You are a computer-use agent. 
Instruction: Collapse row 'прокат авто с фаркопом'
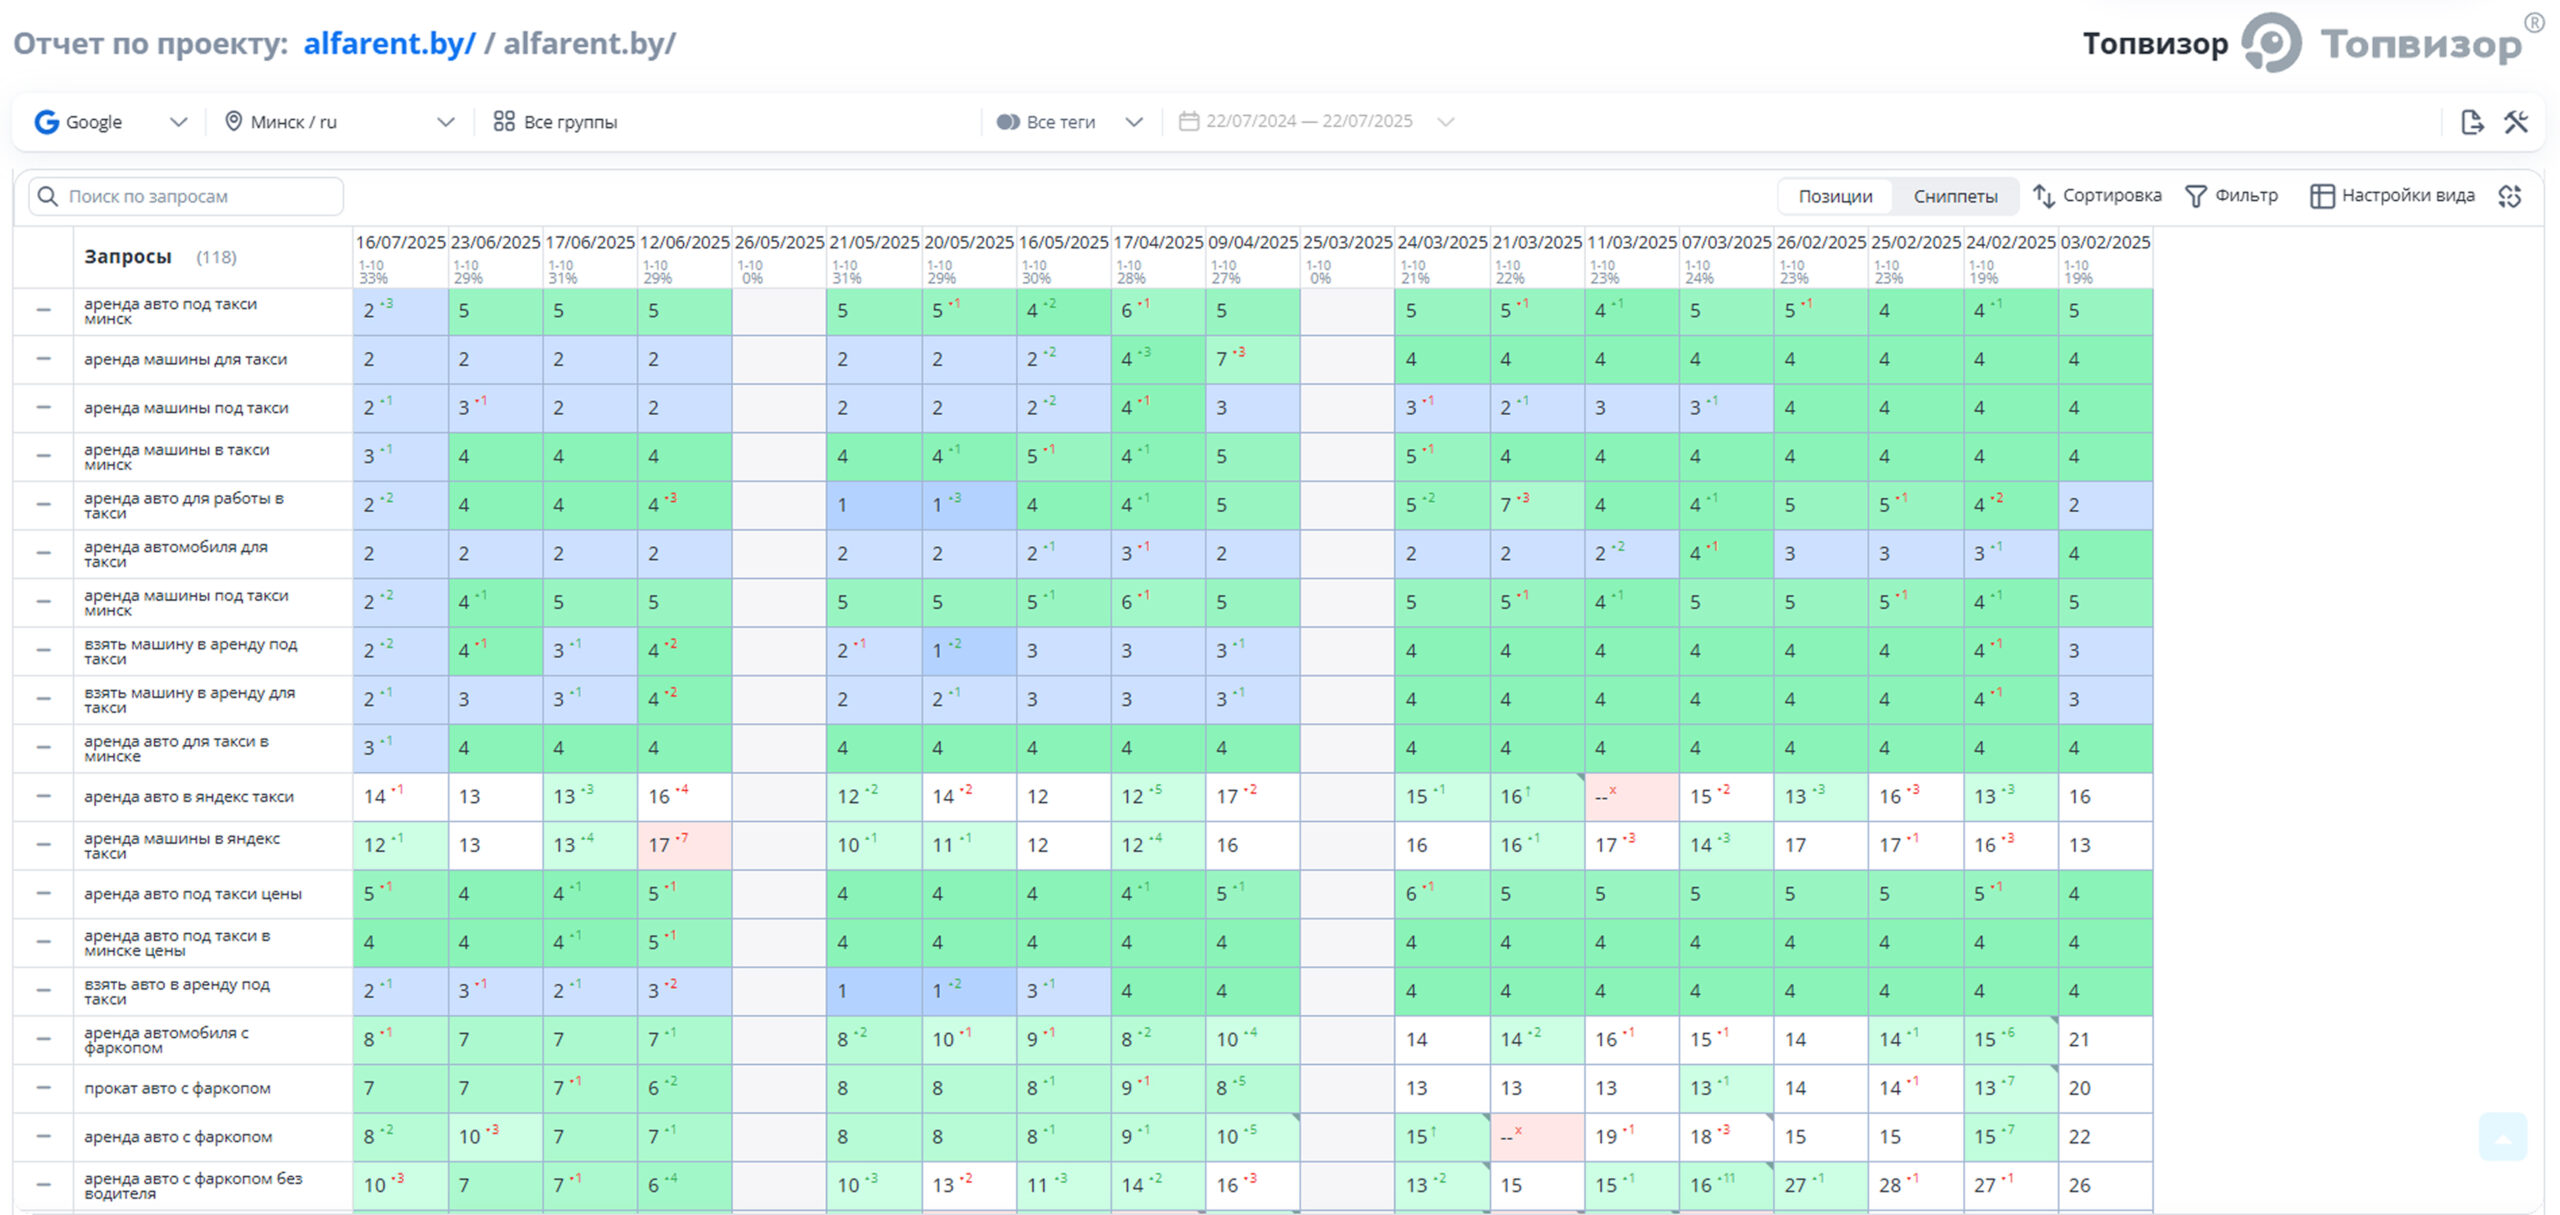point(43,1088)
